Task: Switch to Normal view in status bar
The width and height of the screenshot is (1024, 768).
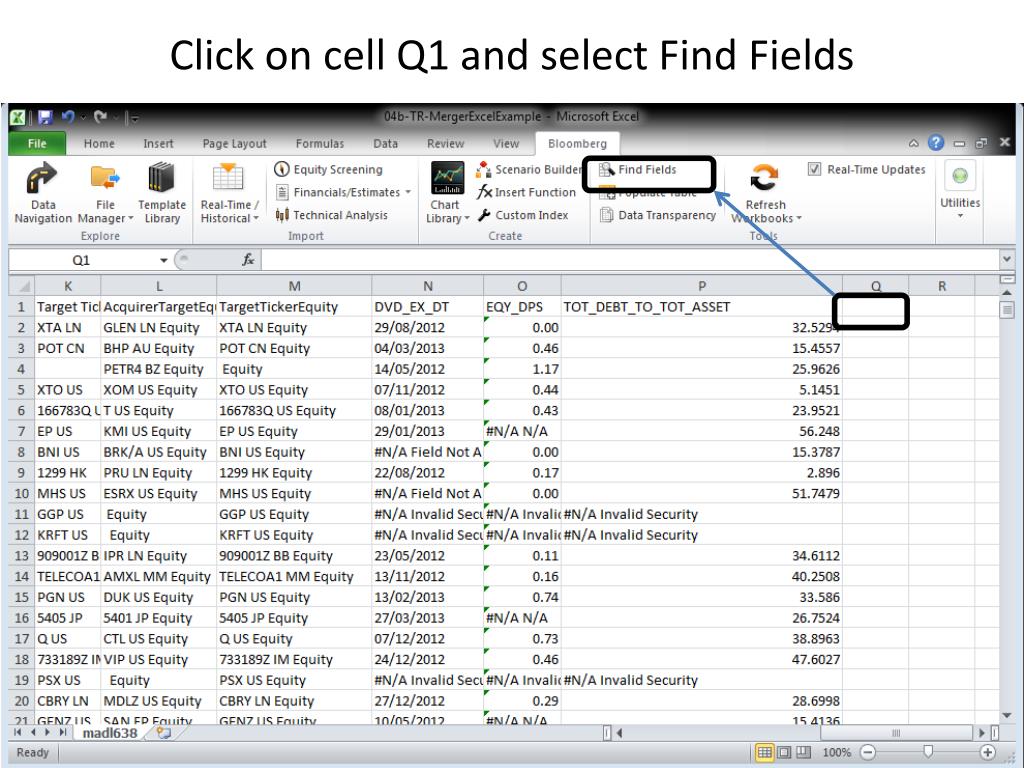Action: click(764, 752)
